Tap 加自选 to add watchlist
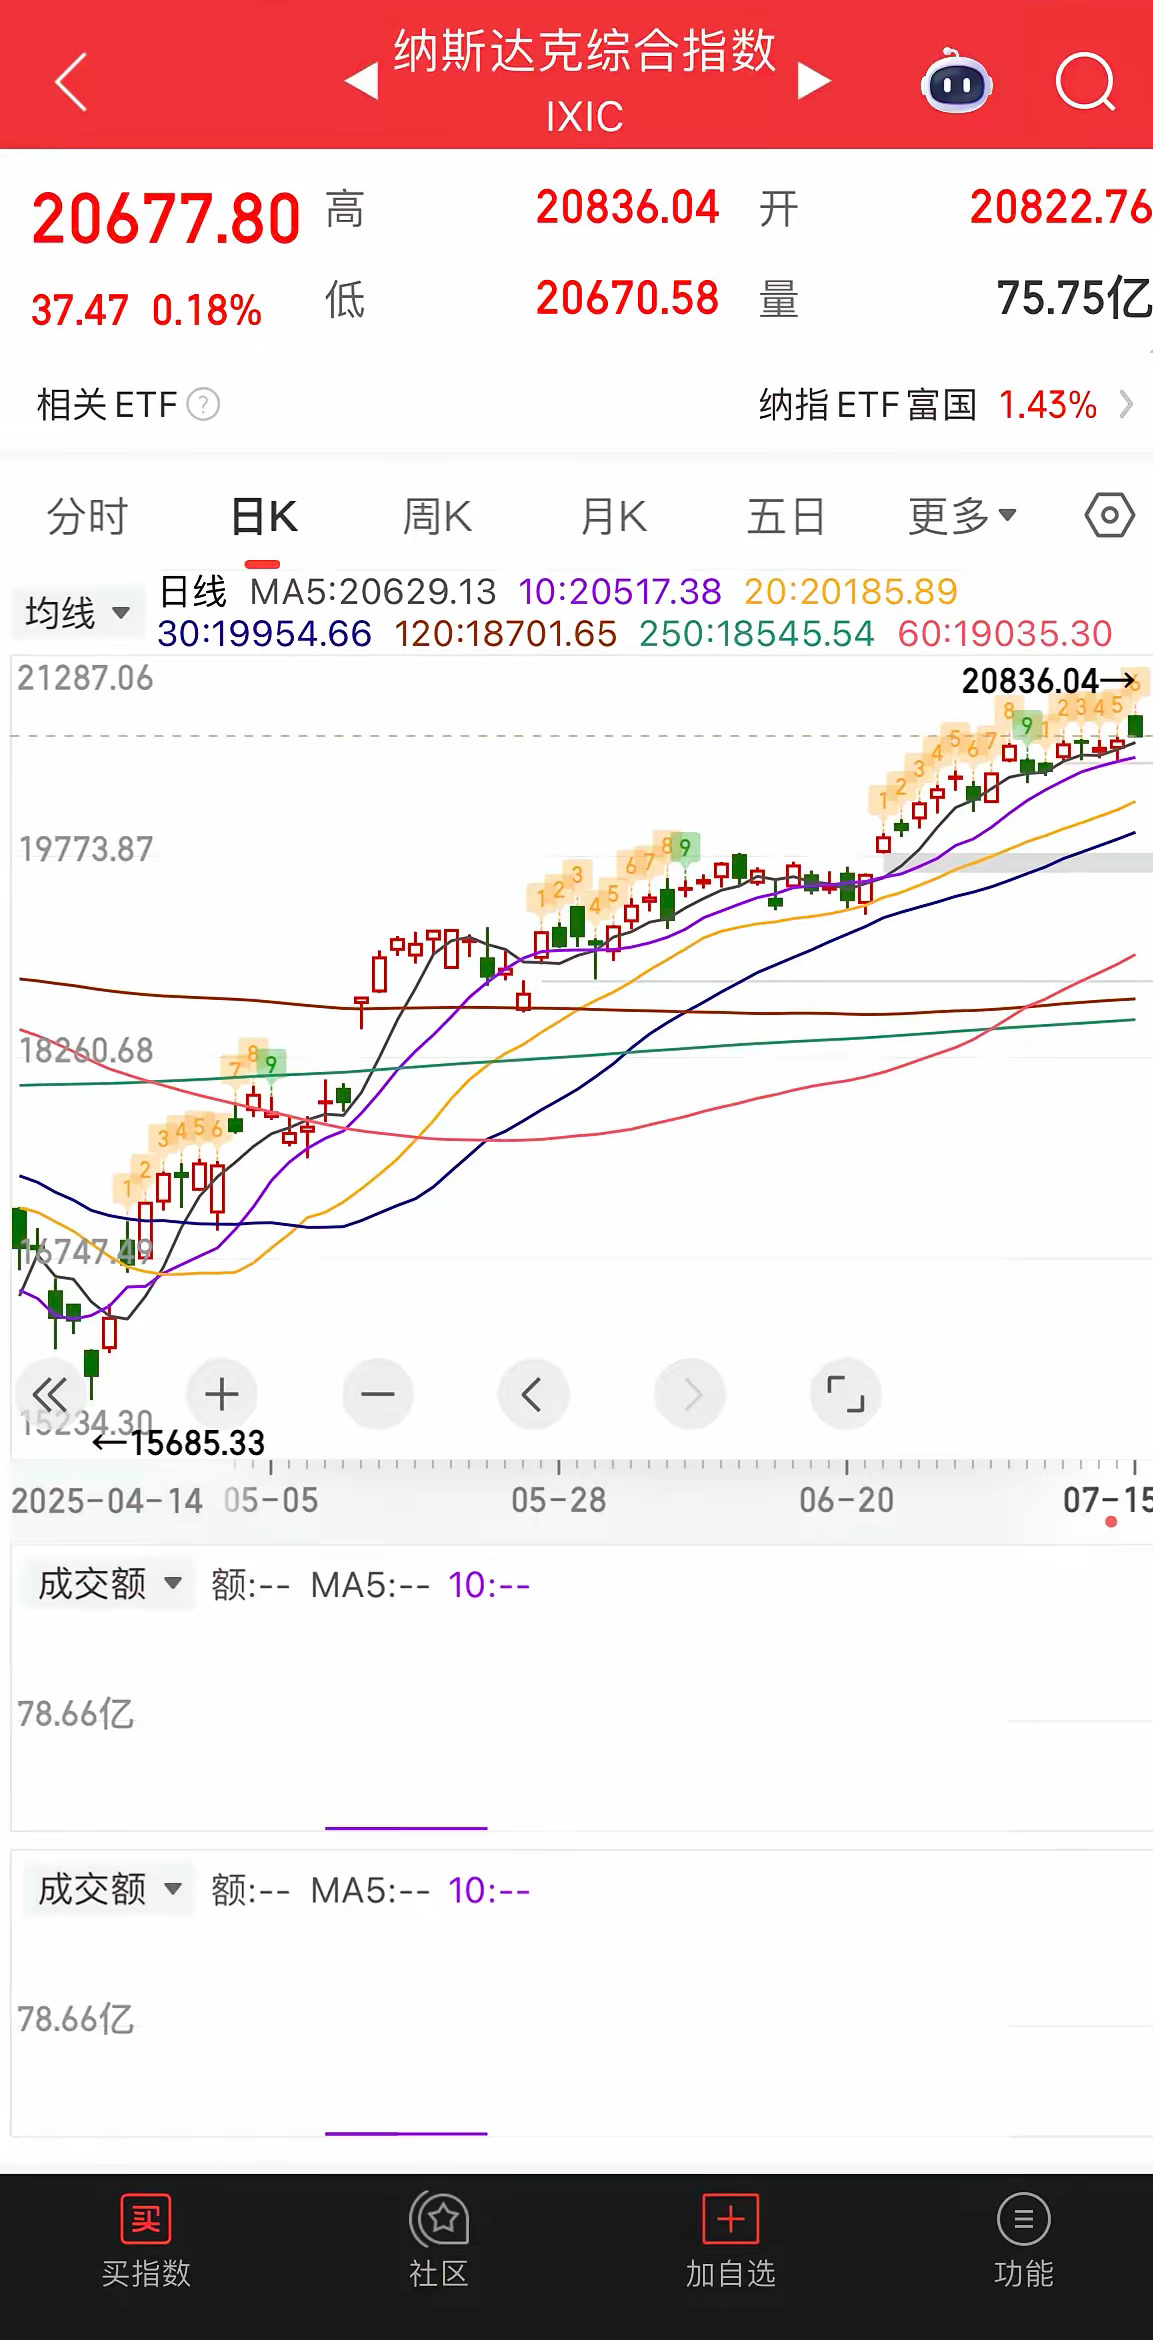The width and height of the screenshot is (1153, 2340). [x=730, y=2242]
